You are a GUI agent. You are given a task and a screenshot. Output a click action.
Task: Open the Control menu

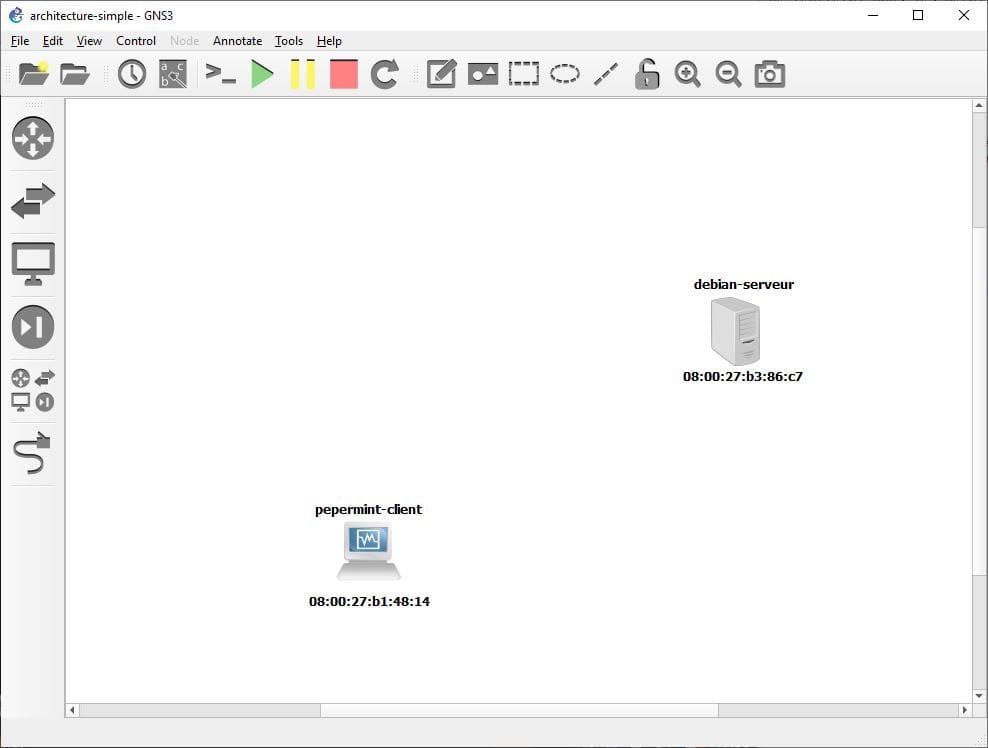136,41
